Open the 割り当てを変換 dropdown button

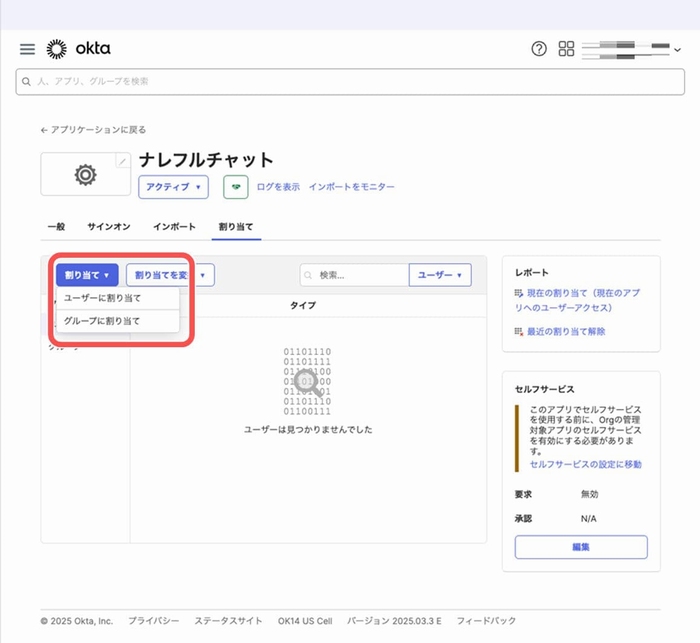[170, 275]
